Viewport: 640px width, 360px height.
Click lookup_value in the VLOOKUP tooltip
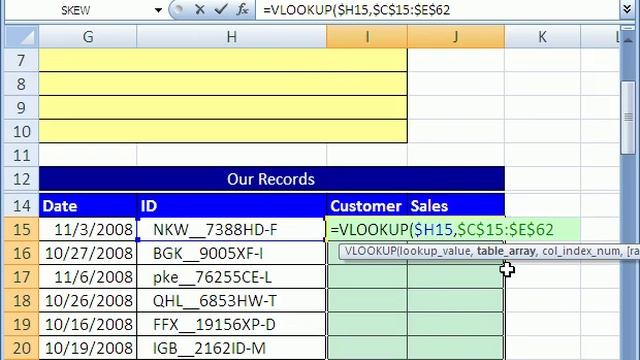(x=436, y=251)
